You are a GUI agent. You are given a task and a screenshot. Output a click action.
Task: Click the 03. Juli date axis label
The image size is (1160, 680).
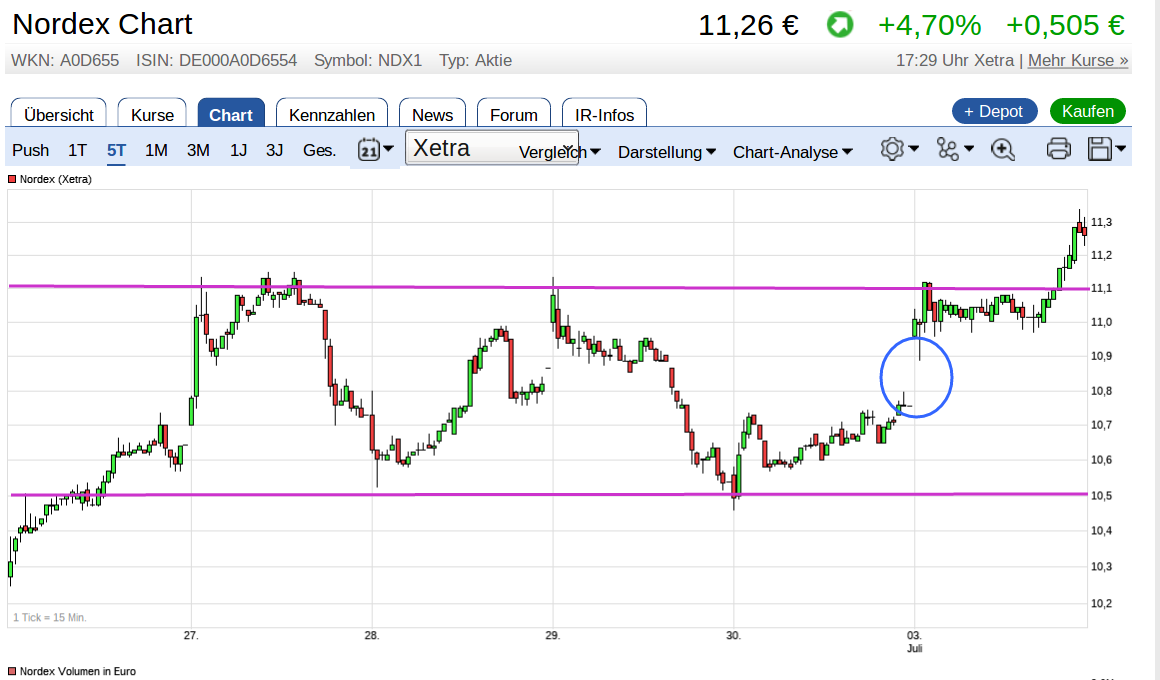tap(915, 642)
